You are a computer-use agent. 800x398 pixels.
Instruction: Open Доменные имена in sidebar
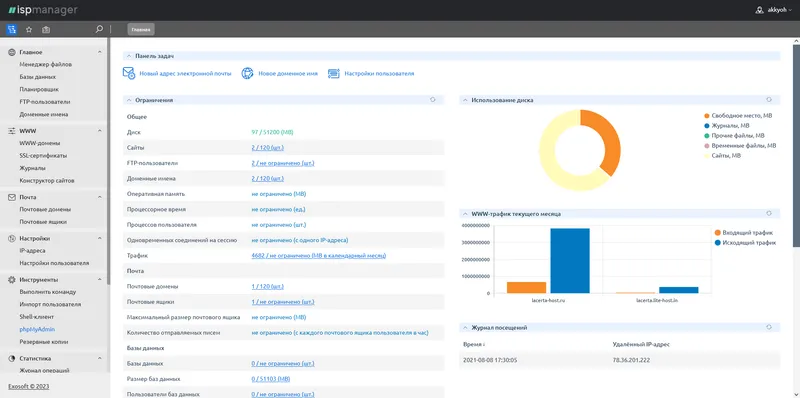pyautogui.click(x=43, y=114)
